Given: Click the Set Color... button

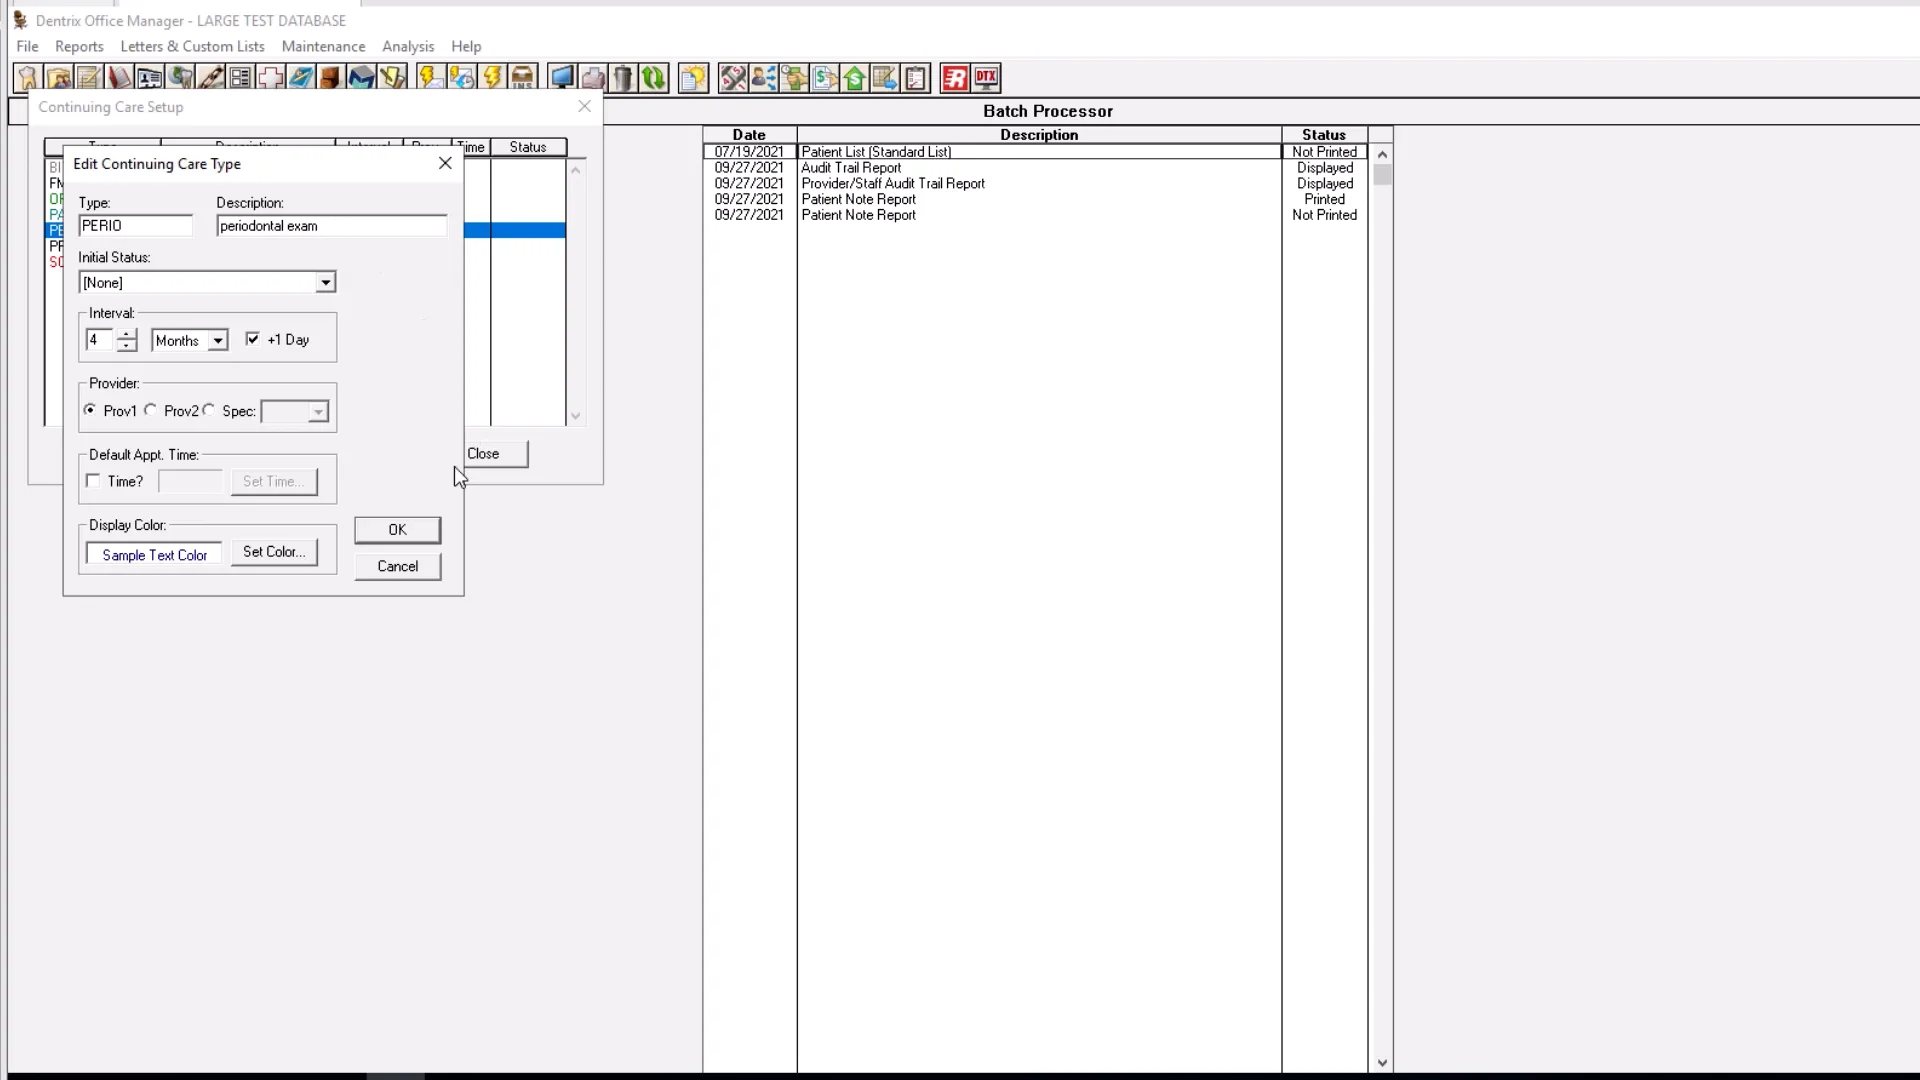Looking at the screenshot, I should (274, 552).
